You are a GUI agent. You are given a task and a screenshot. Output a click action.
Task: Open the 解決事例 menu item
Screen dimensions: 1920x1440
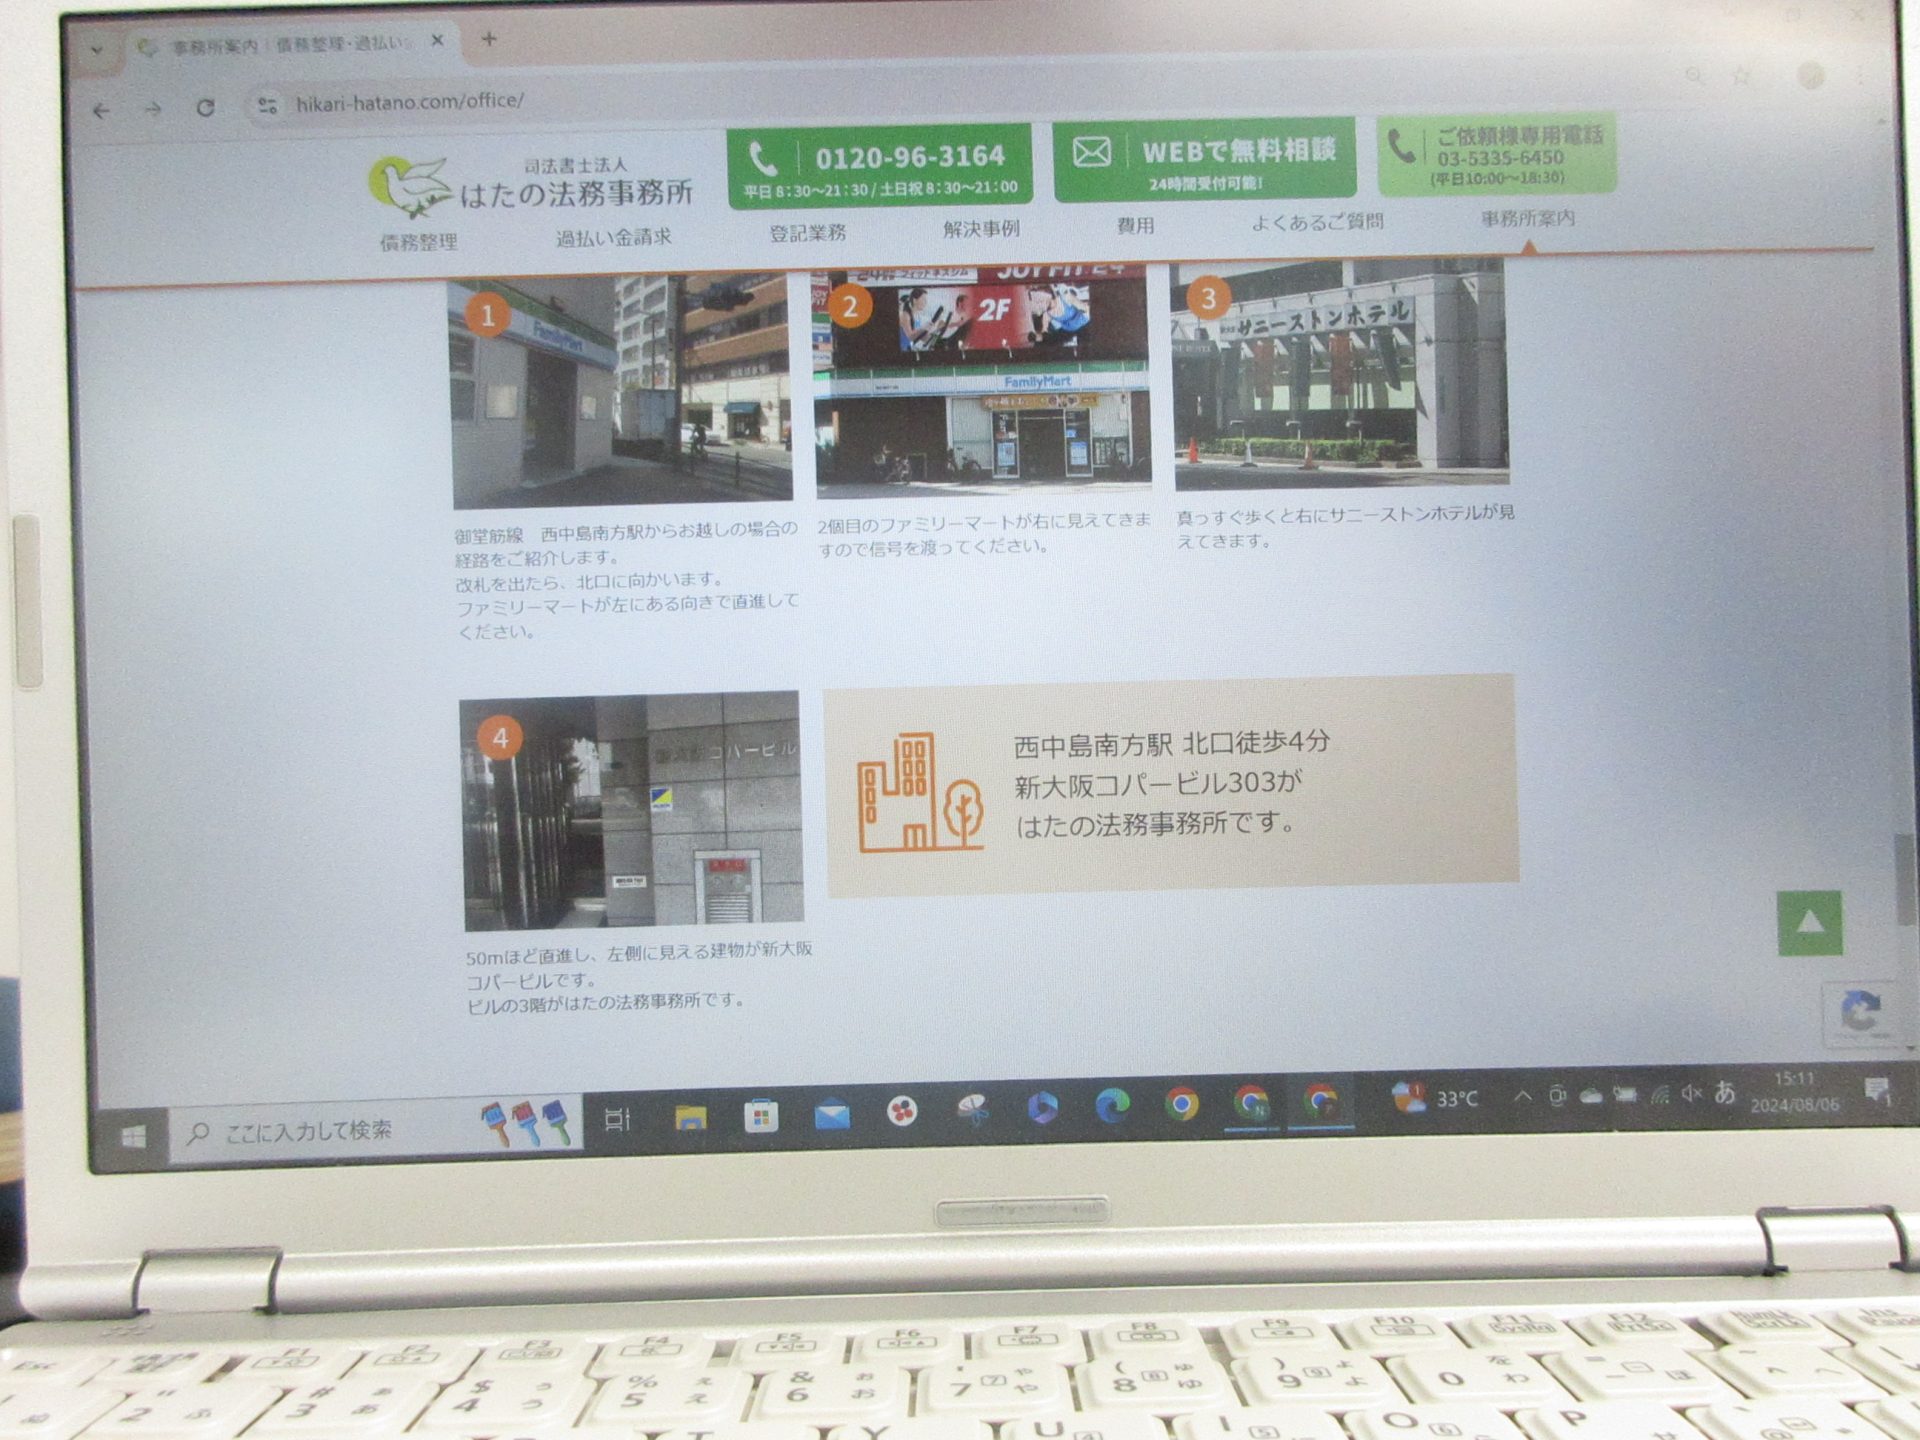[x=980, y=229]
